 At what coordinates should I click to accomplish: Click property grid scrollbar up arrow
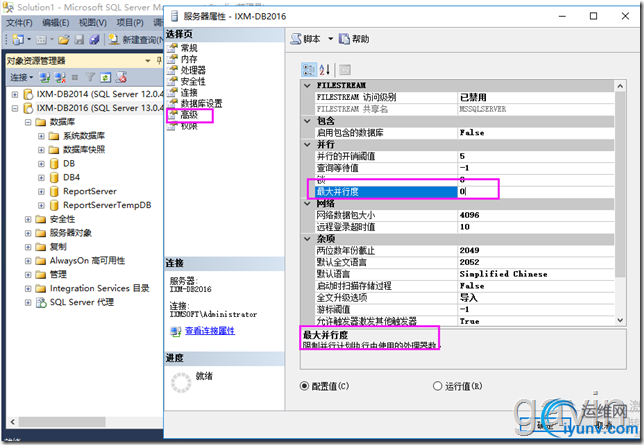(620, 86)
